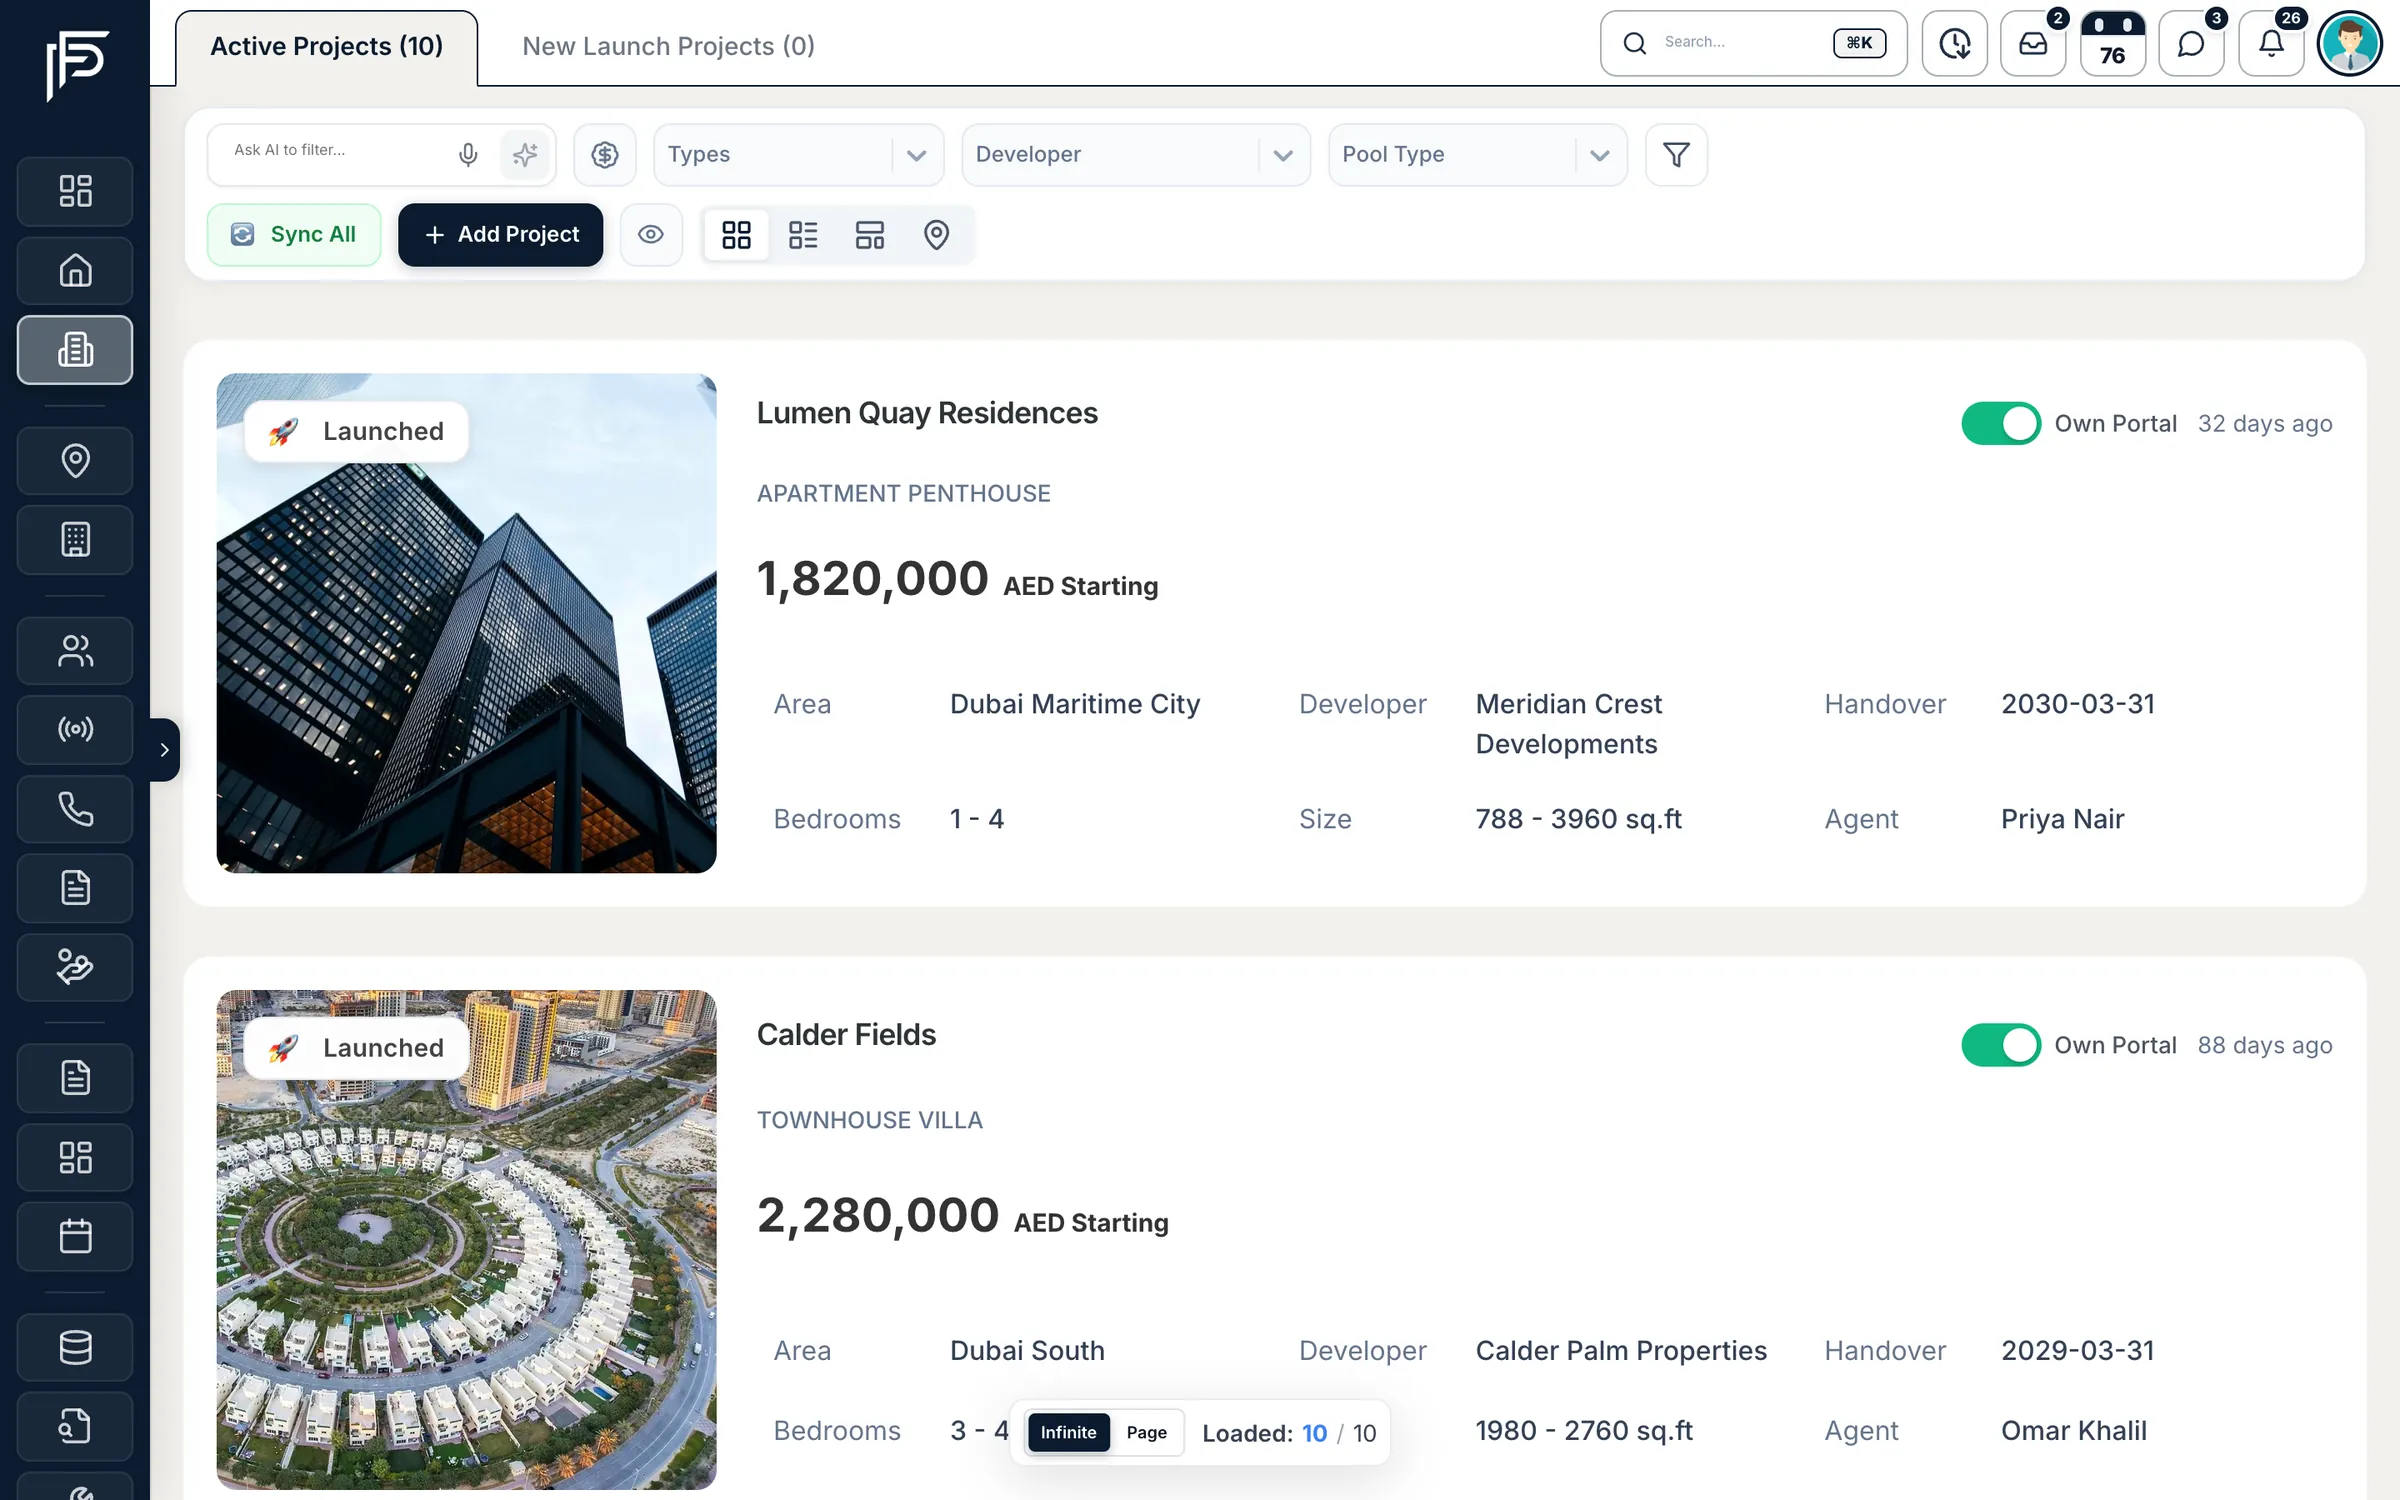This screenshot has height=1500, width=2400.
Task: Click the microphone voice input icon
Action: pos(467,154)
